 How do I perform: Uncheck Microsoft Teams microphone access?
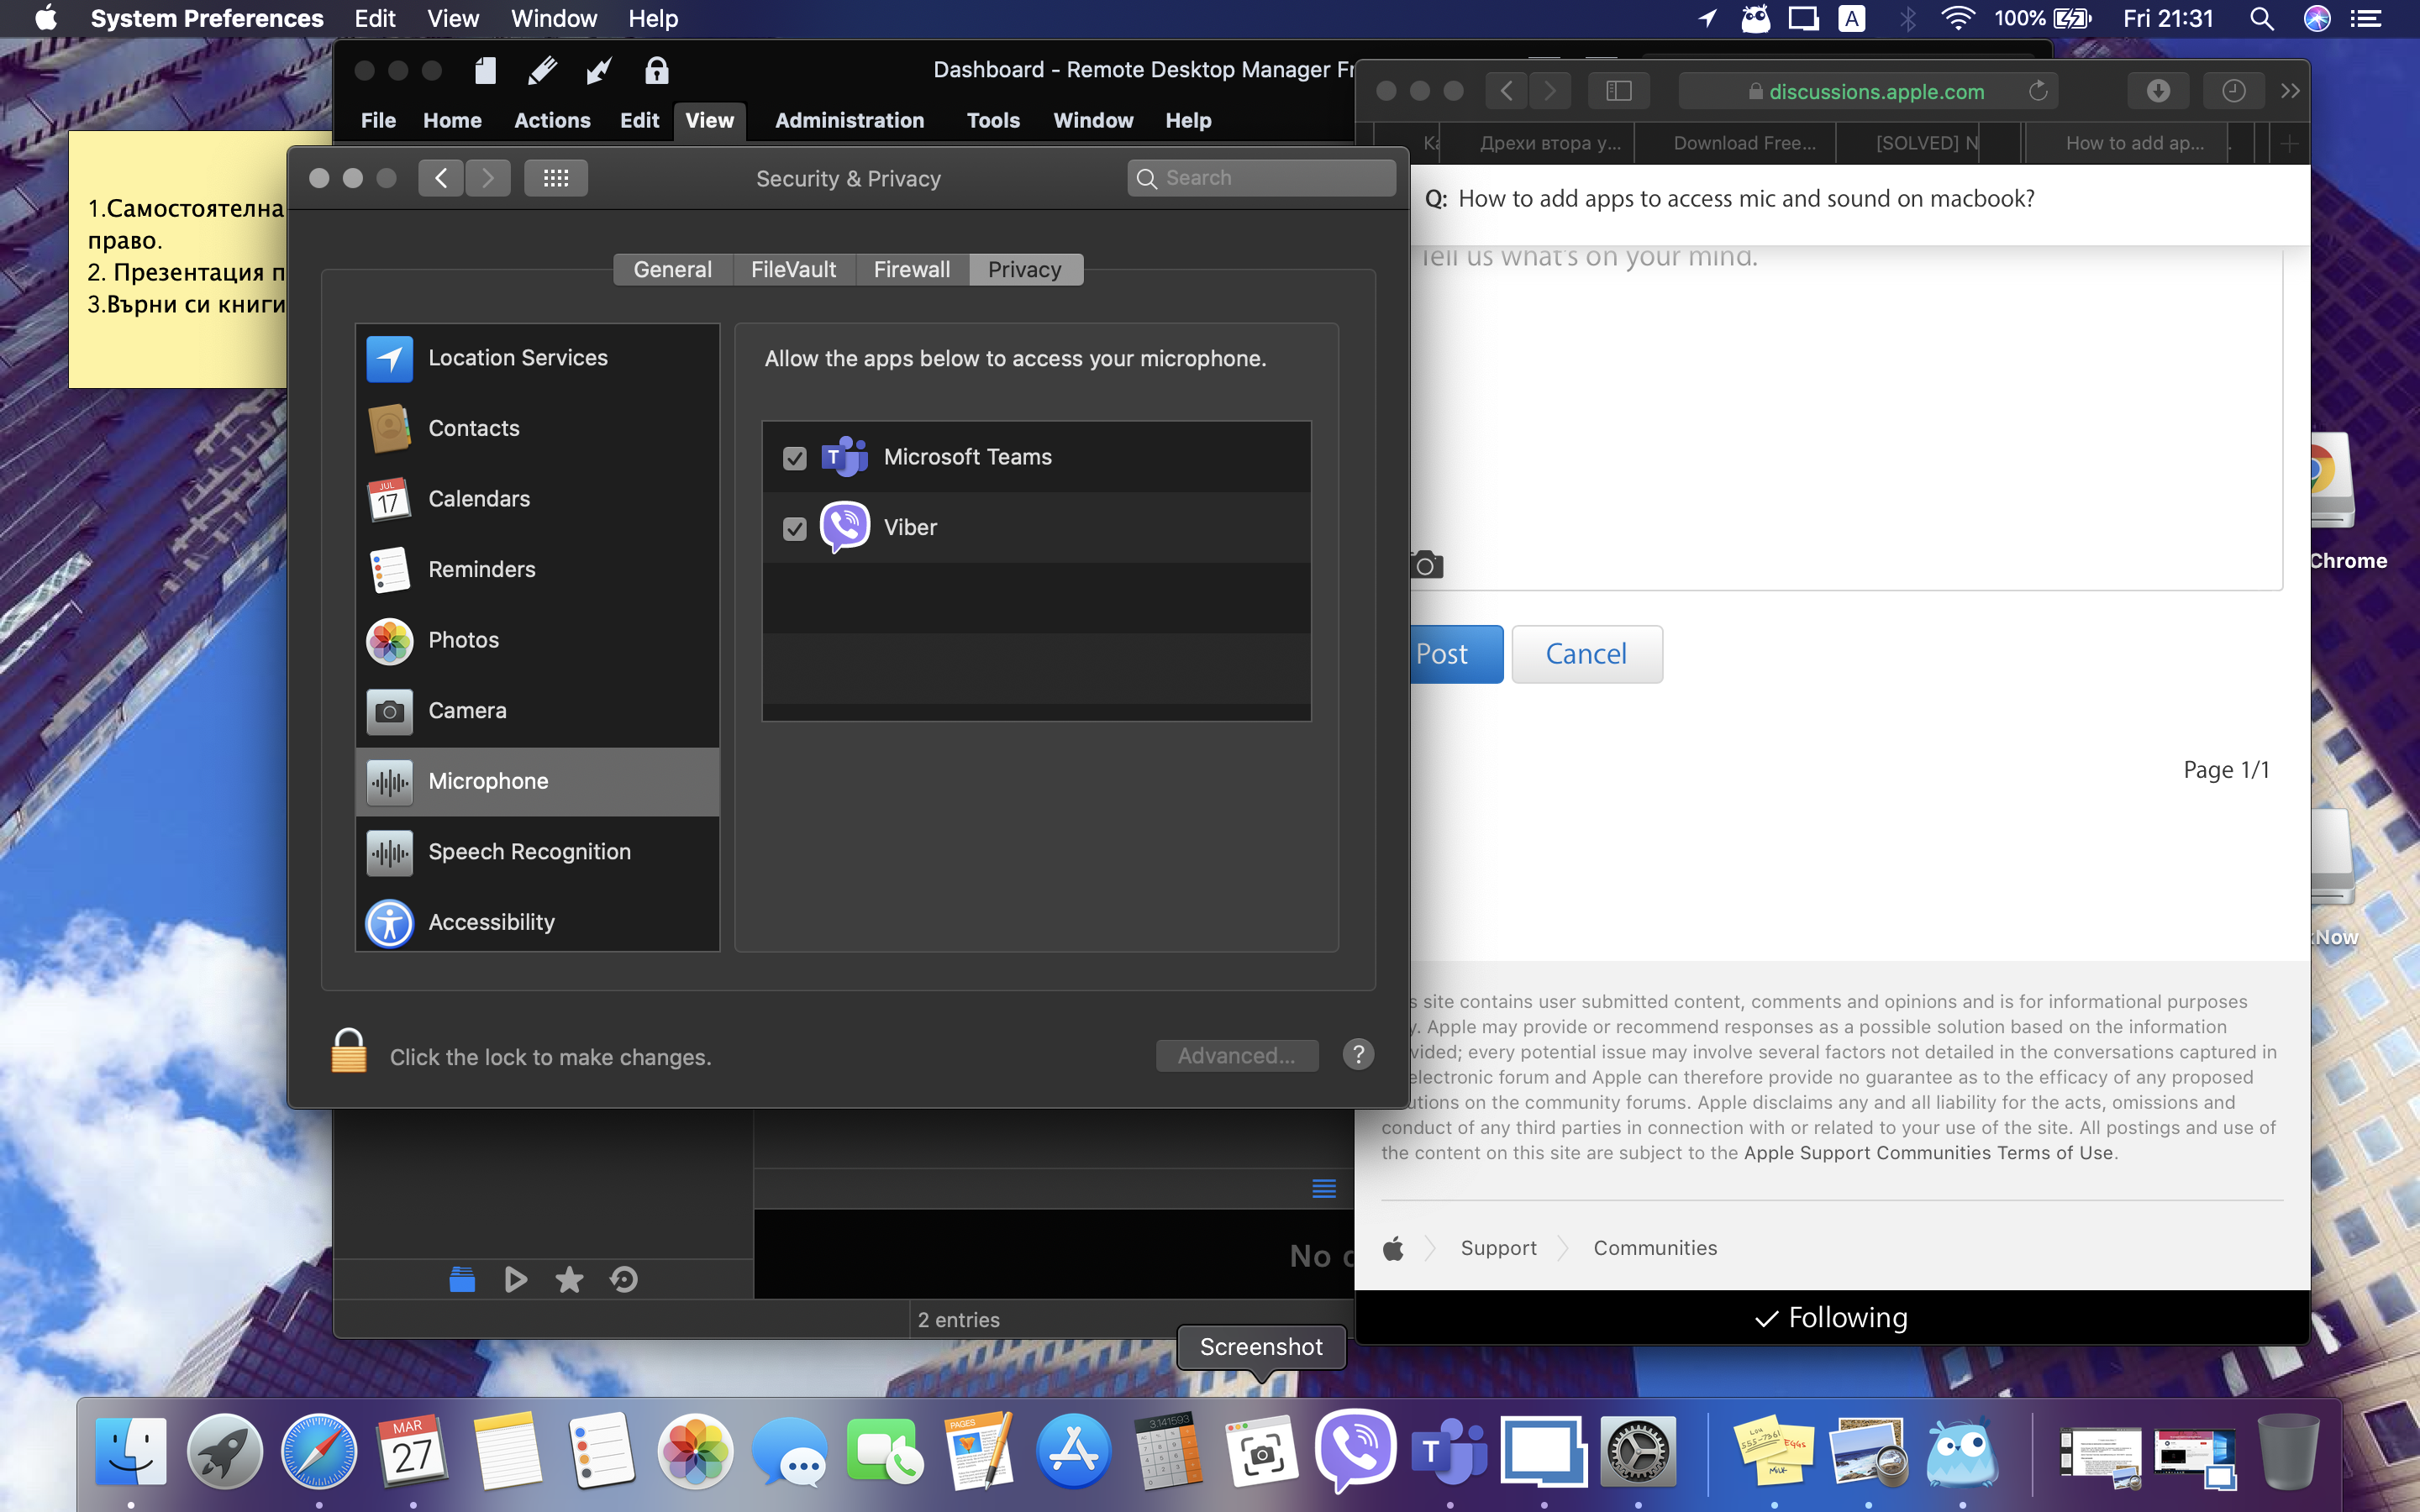[795, 458]
